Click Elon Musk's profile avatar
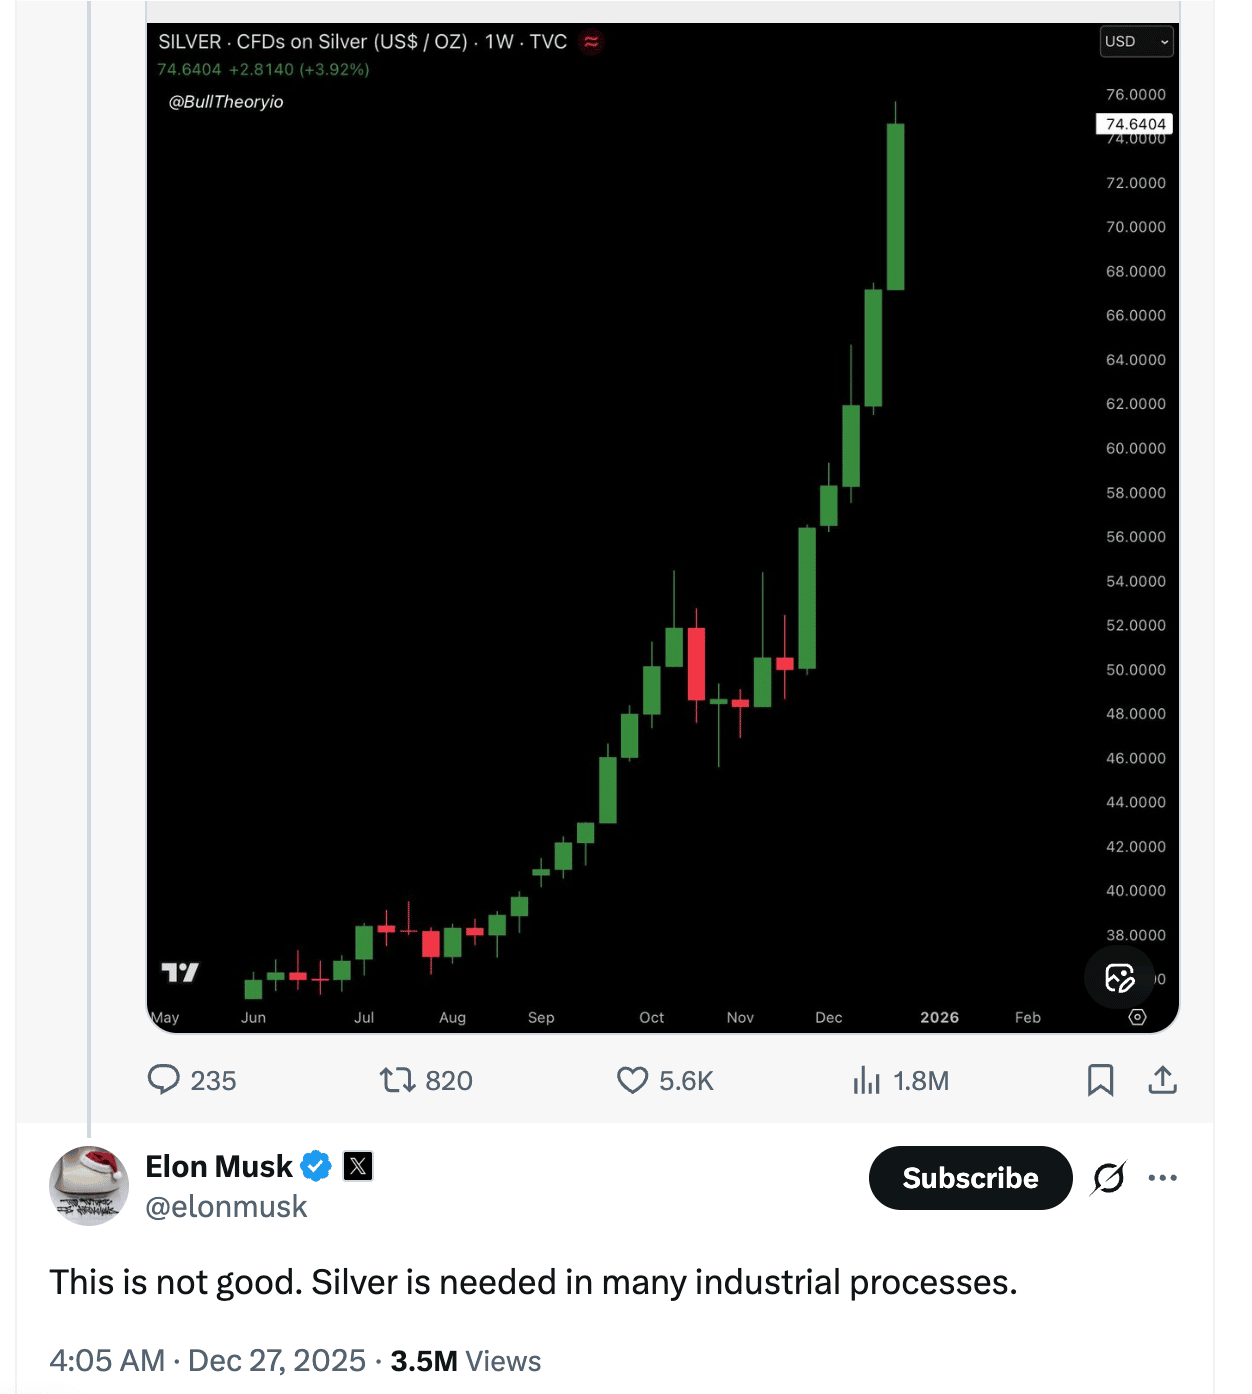1252x1394 pixels. coord(89,1186)
